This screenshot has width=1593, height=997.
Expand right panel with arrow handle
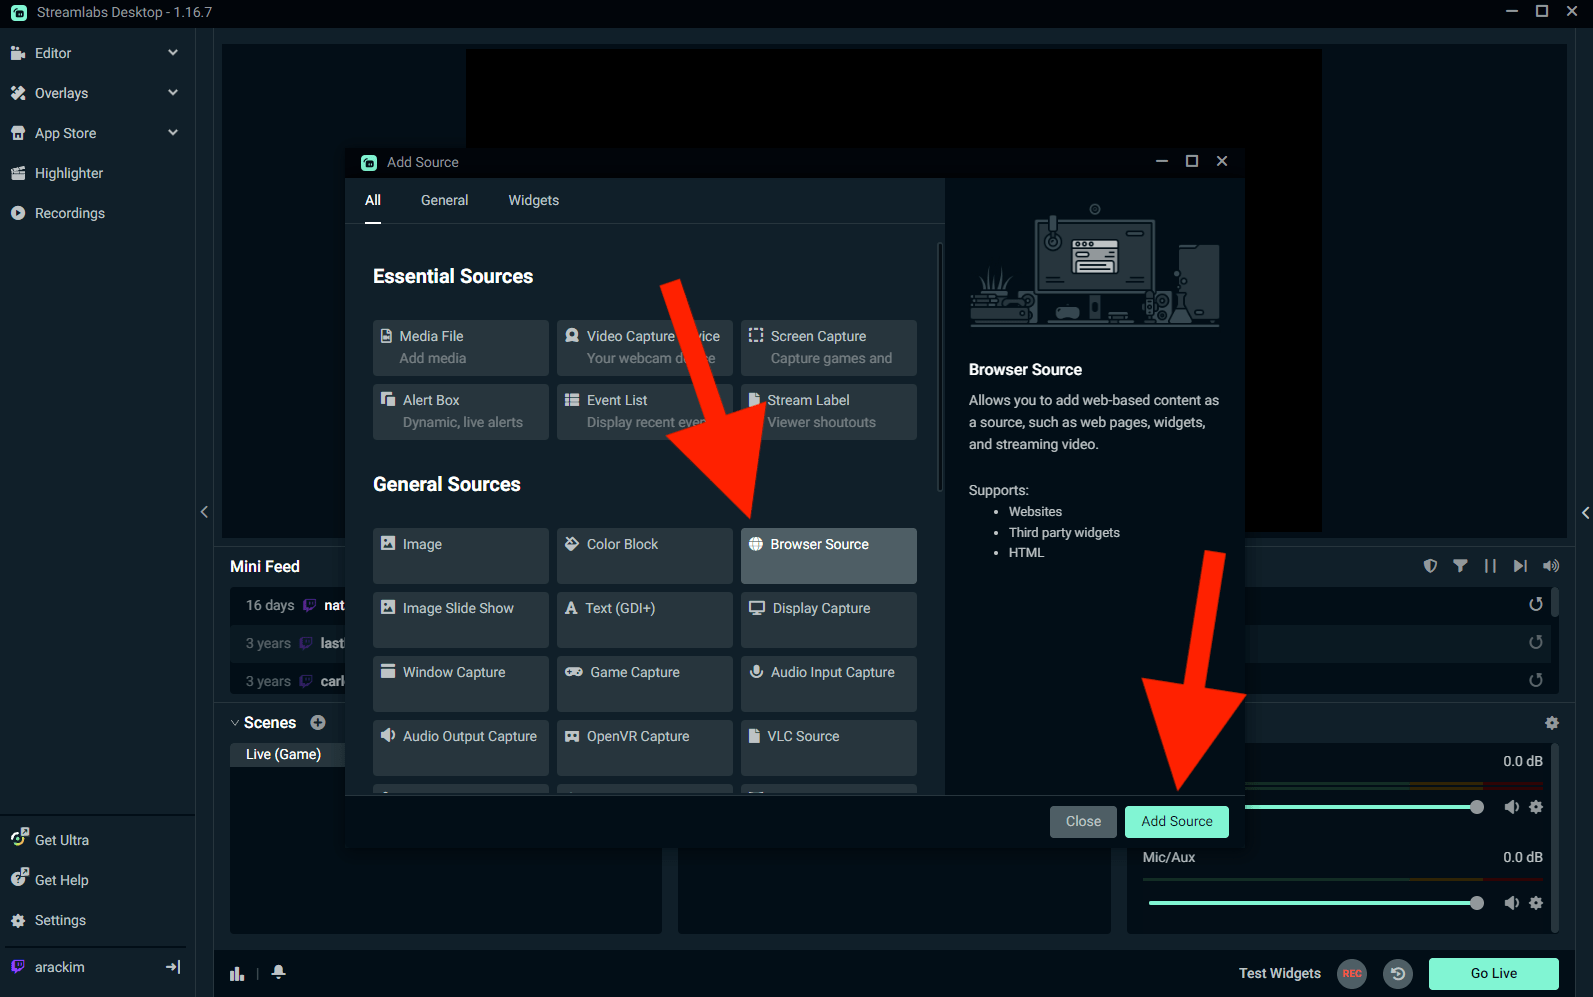(1585, 512)
